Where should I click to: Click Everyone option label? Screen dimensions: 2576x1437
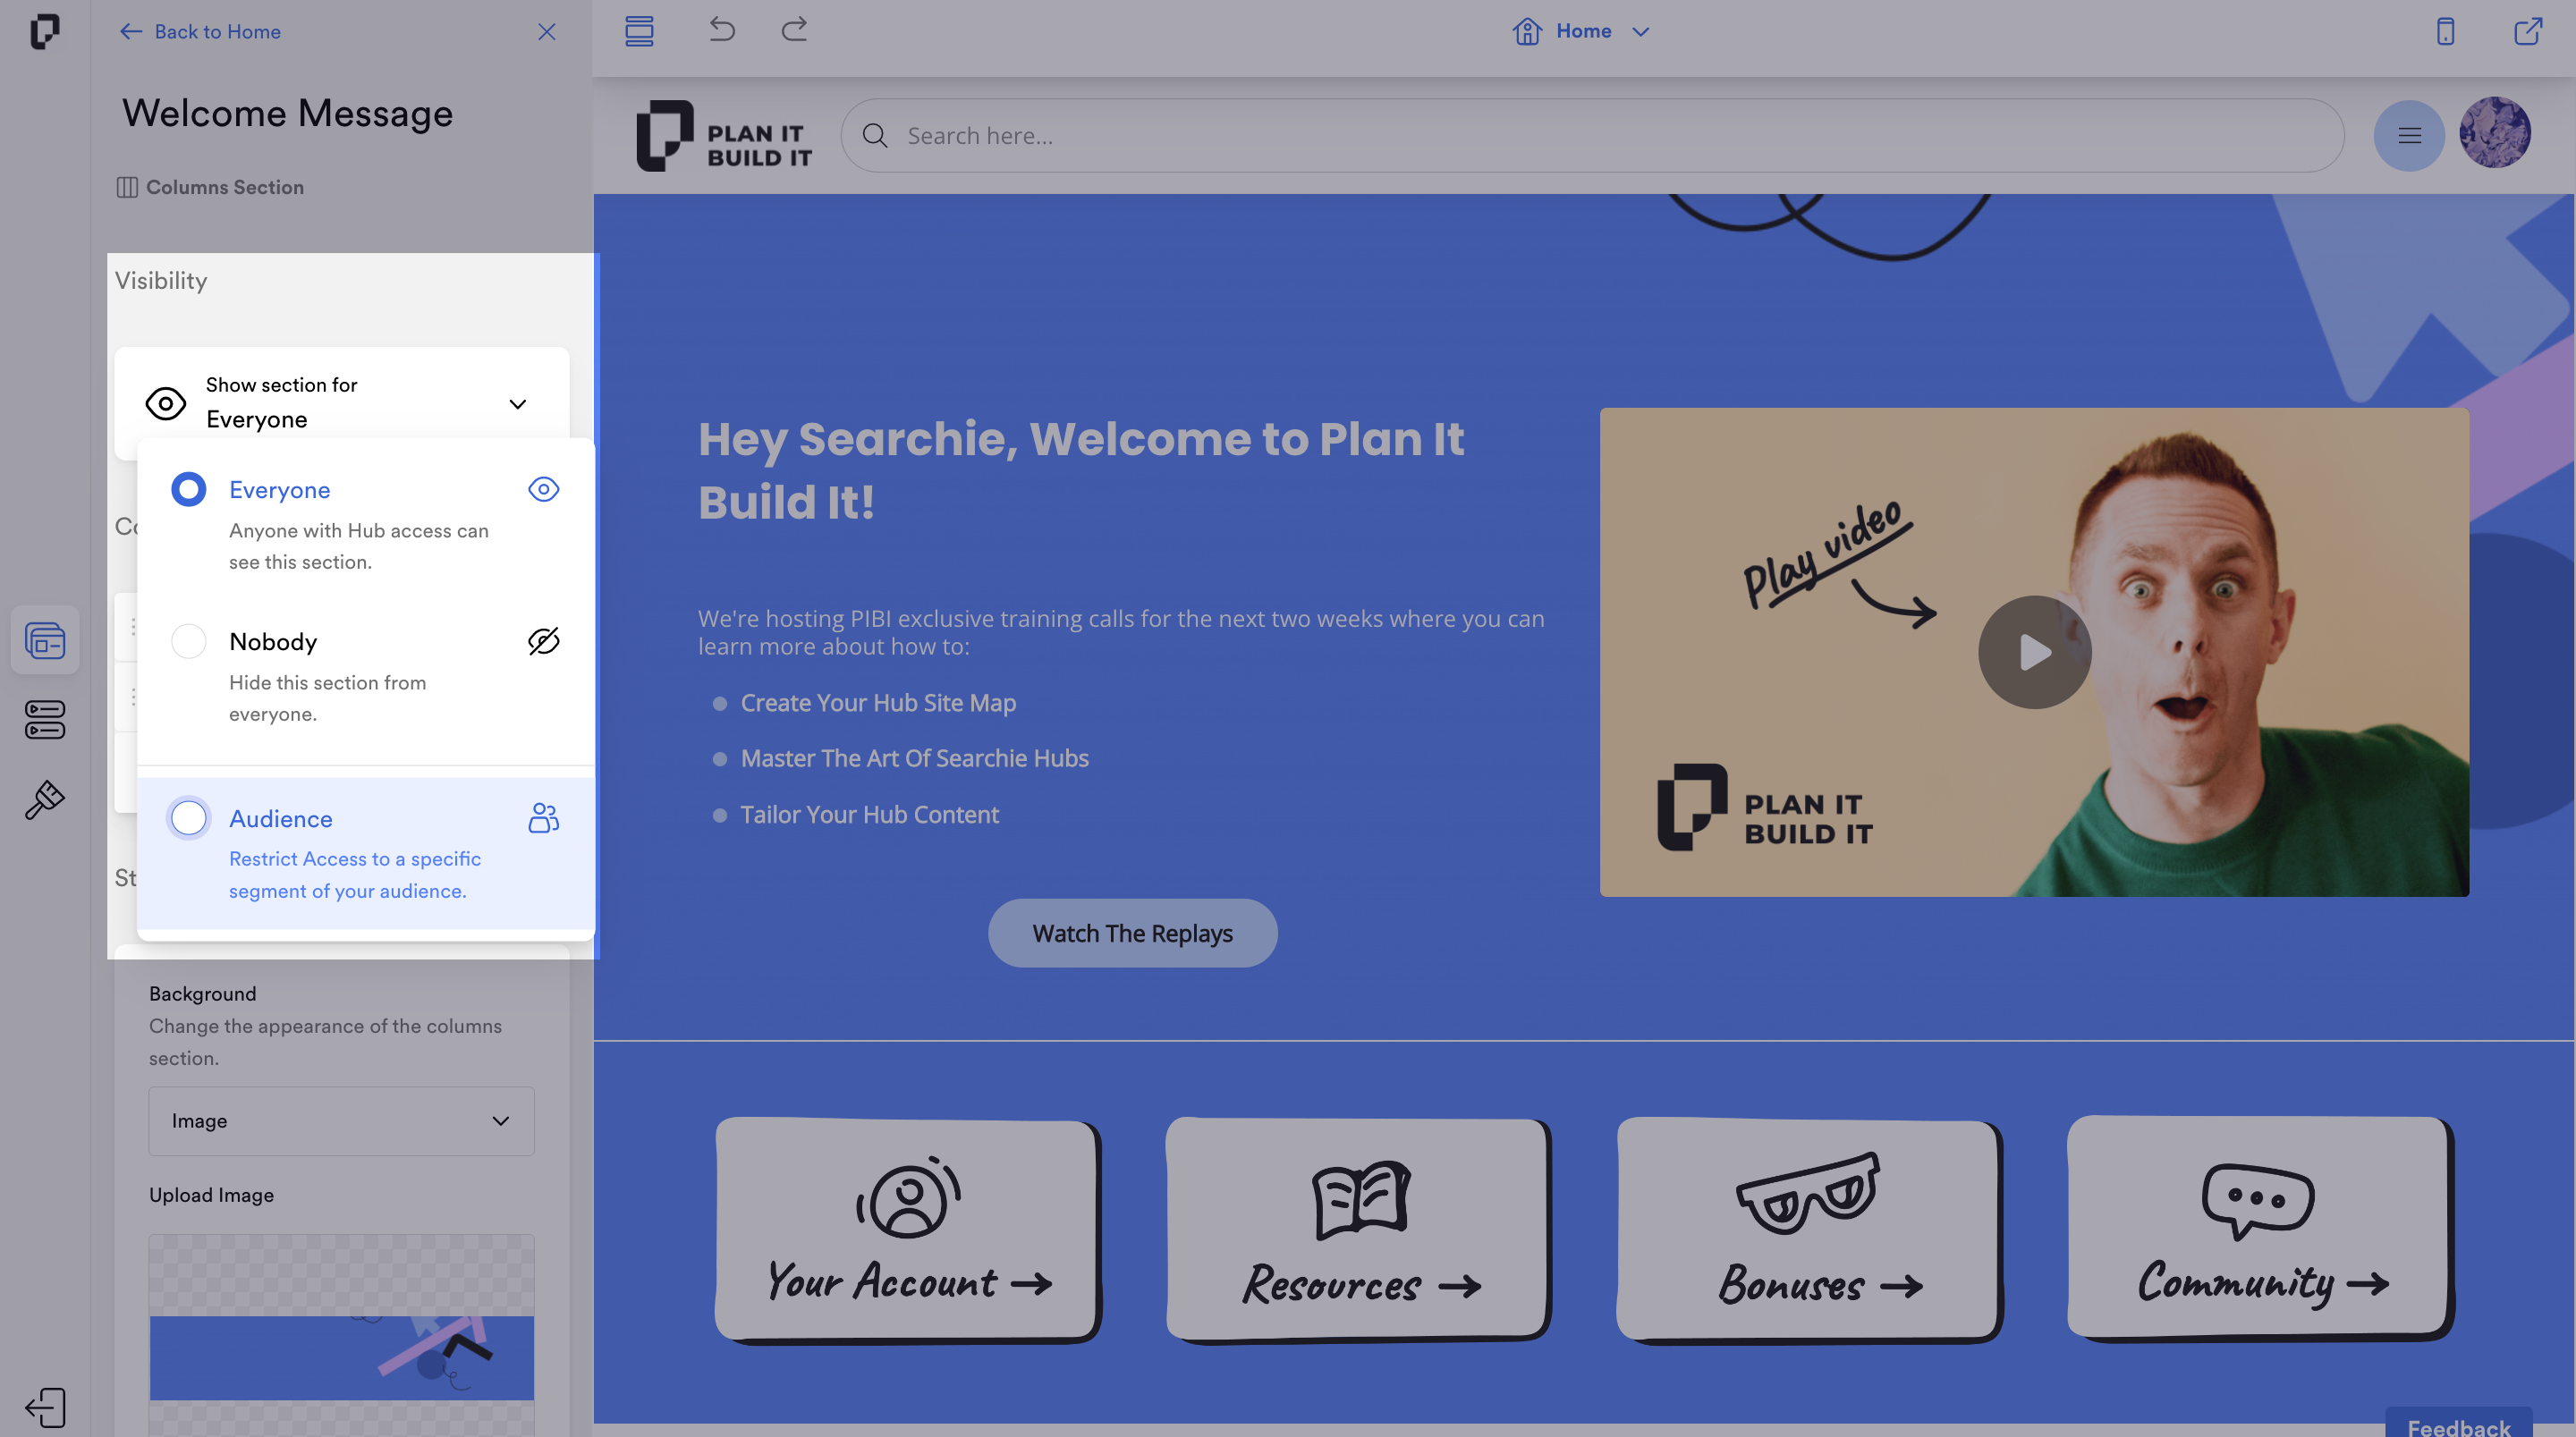[279, 489]
